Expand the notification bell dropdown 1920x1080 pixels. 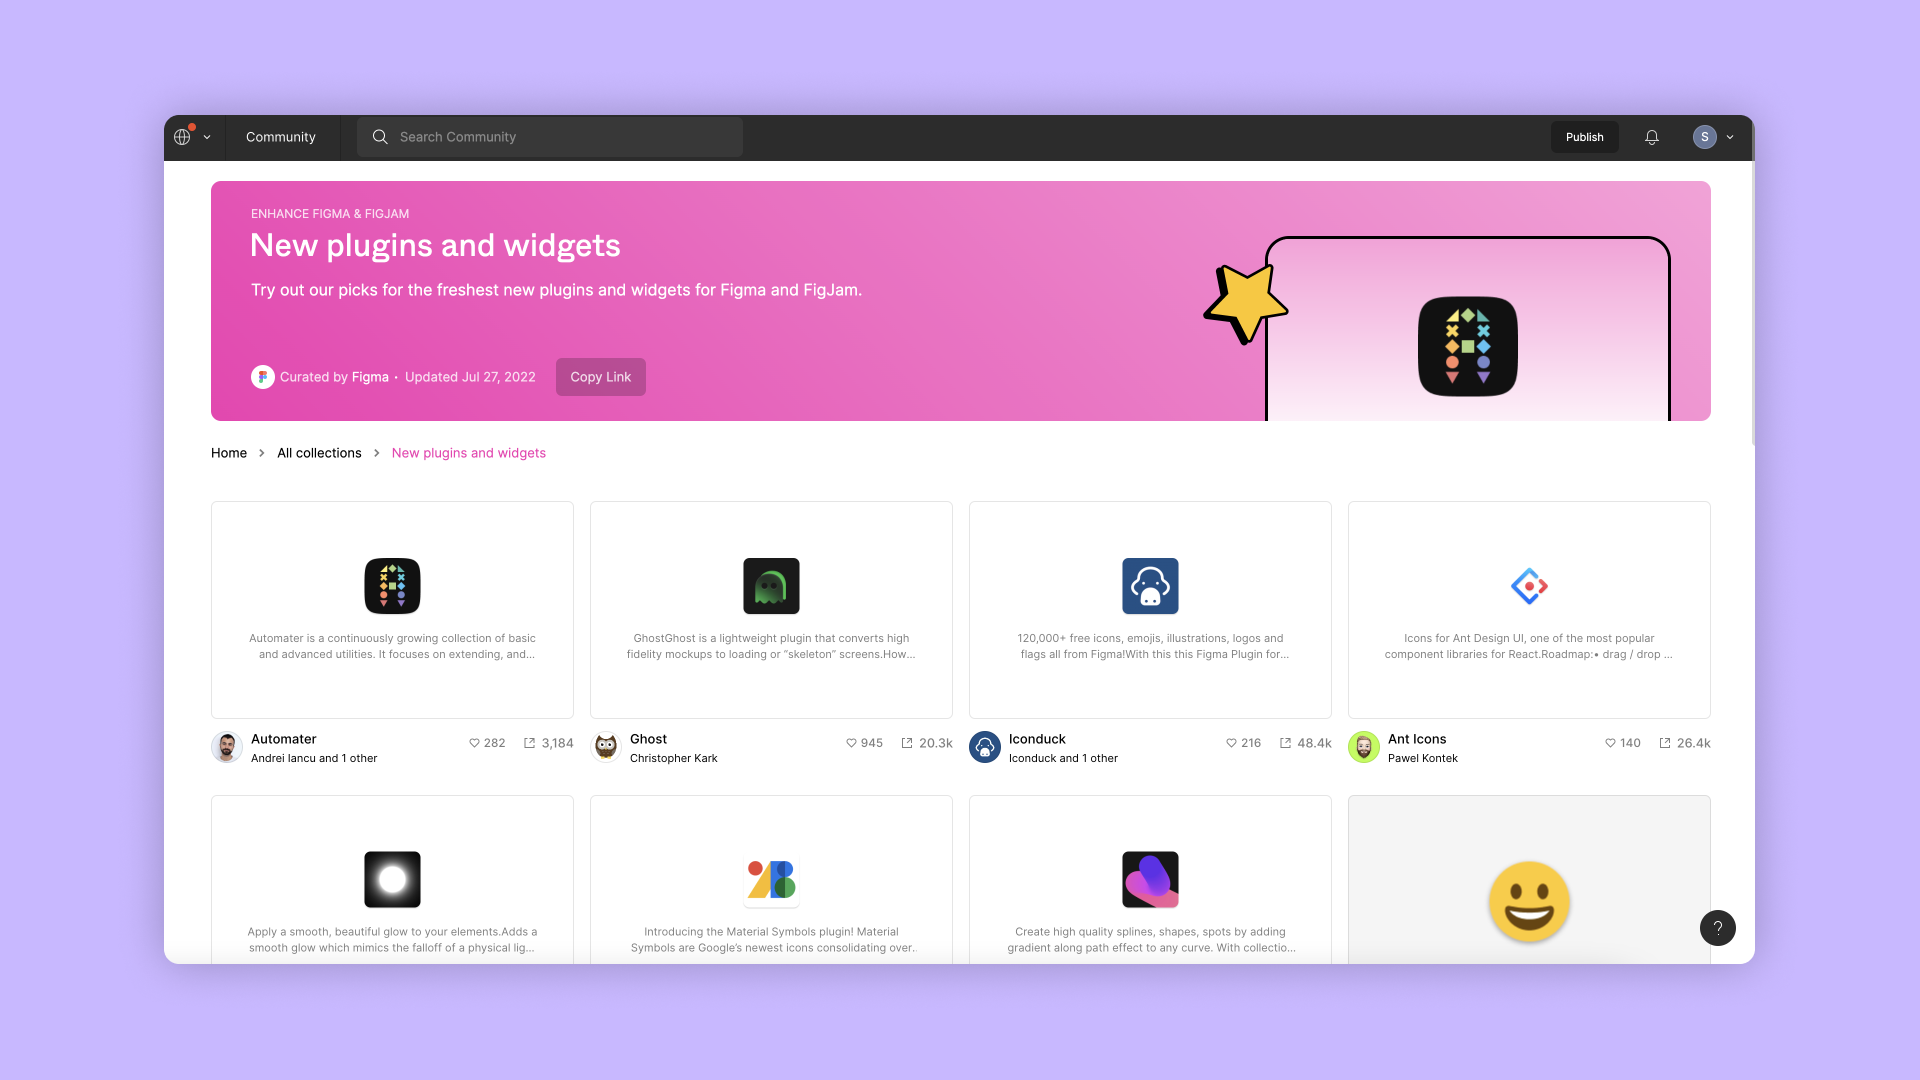(1651, 137)
